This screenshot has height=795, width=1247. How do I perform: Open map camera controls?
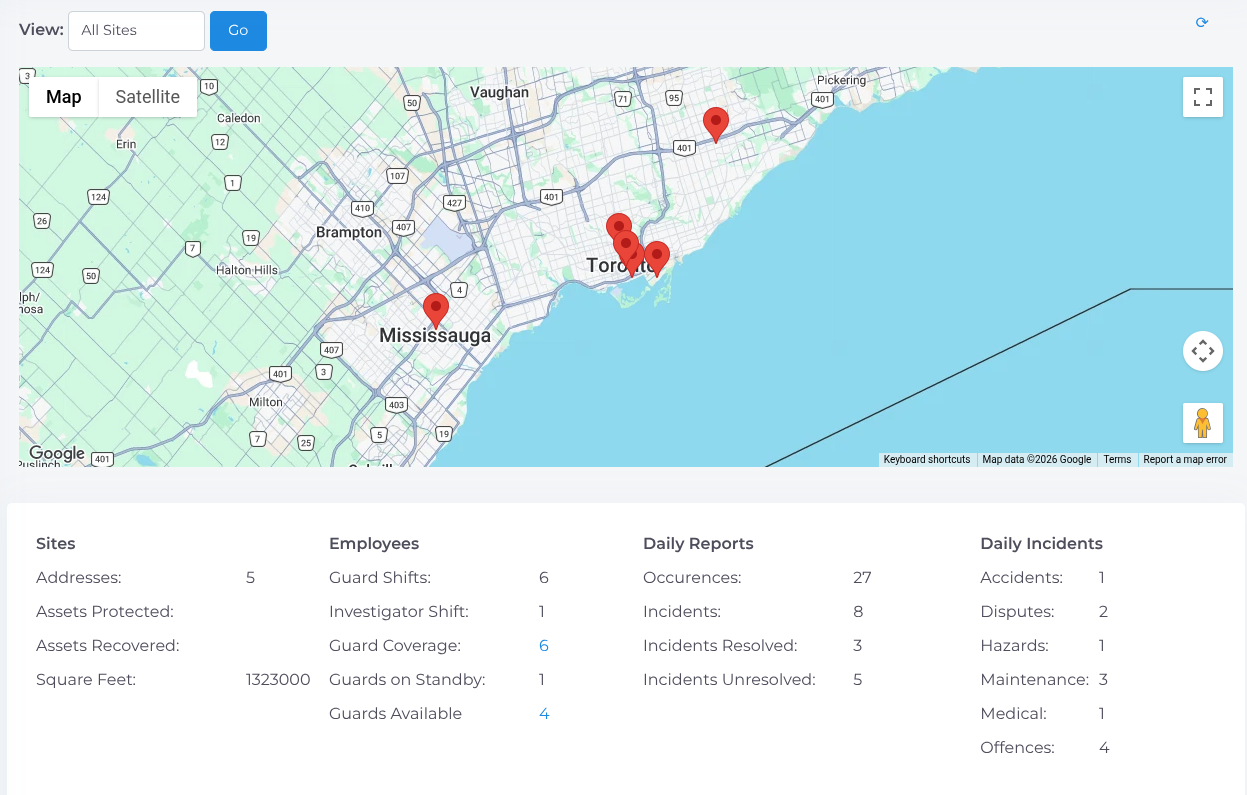1203,351
